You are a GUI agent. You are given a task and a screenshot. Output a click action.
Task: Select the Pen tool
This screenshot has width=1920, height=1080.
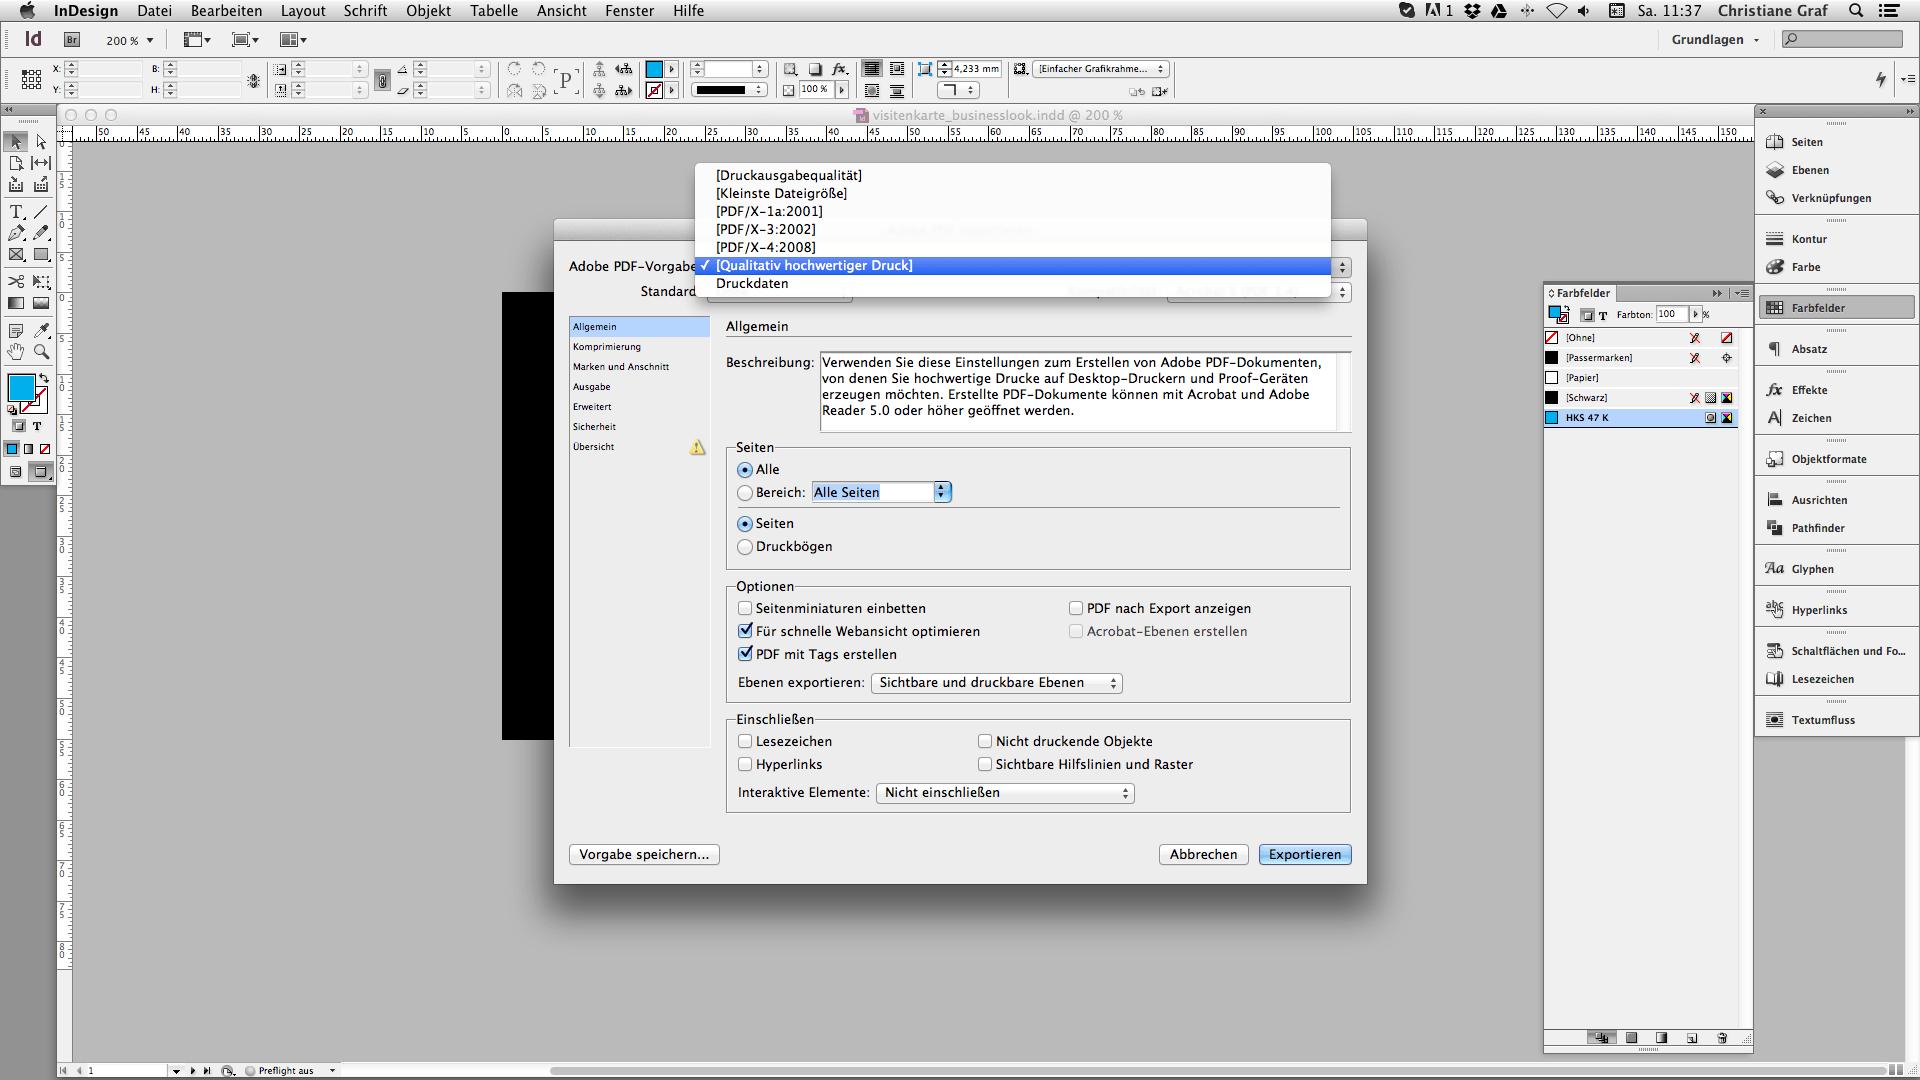pos(16,232)
